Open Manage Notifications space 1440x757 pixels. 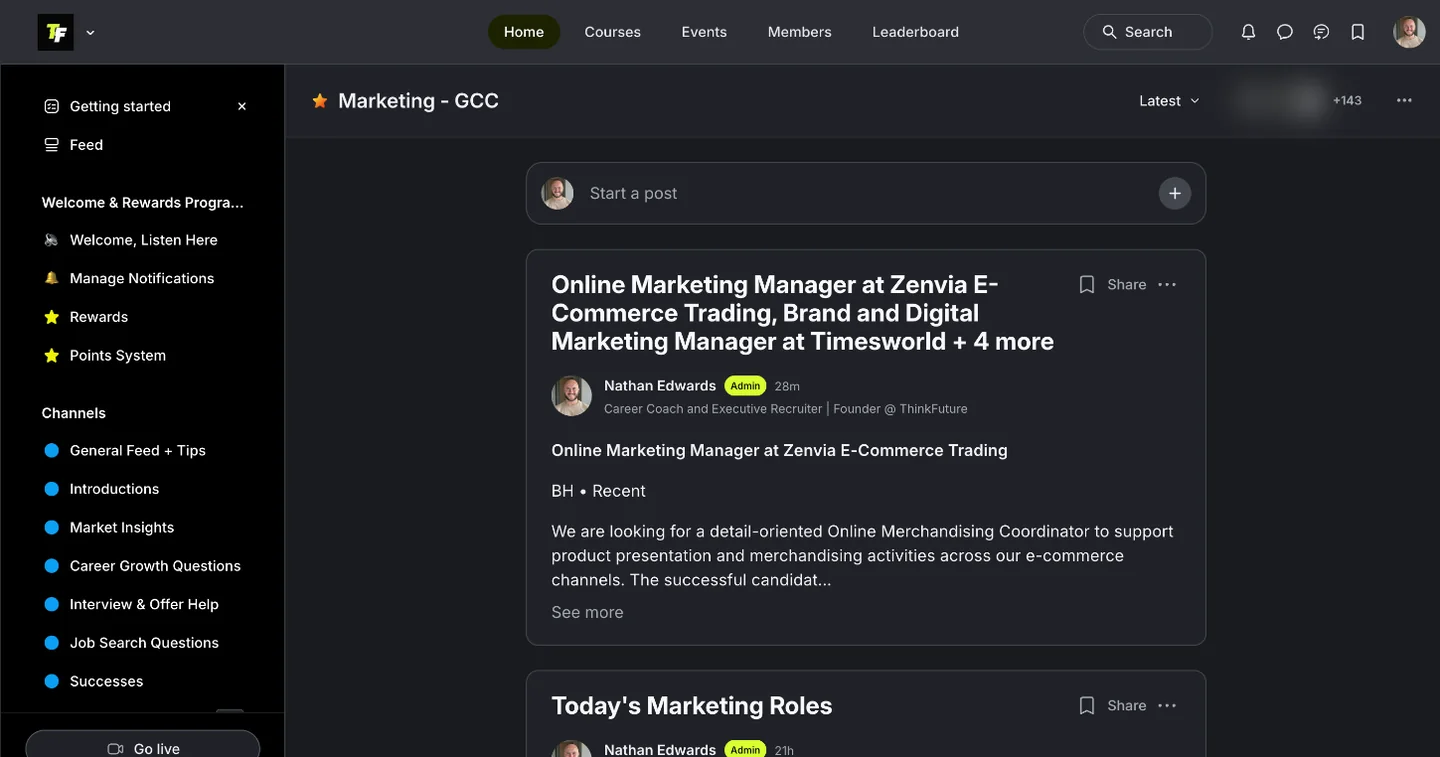(x=142, y=278)
